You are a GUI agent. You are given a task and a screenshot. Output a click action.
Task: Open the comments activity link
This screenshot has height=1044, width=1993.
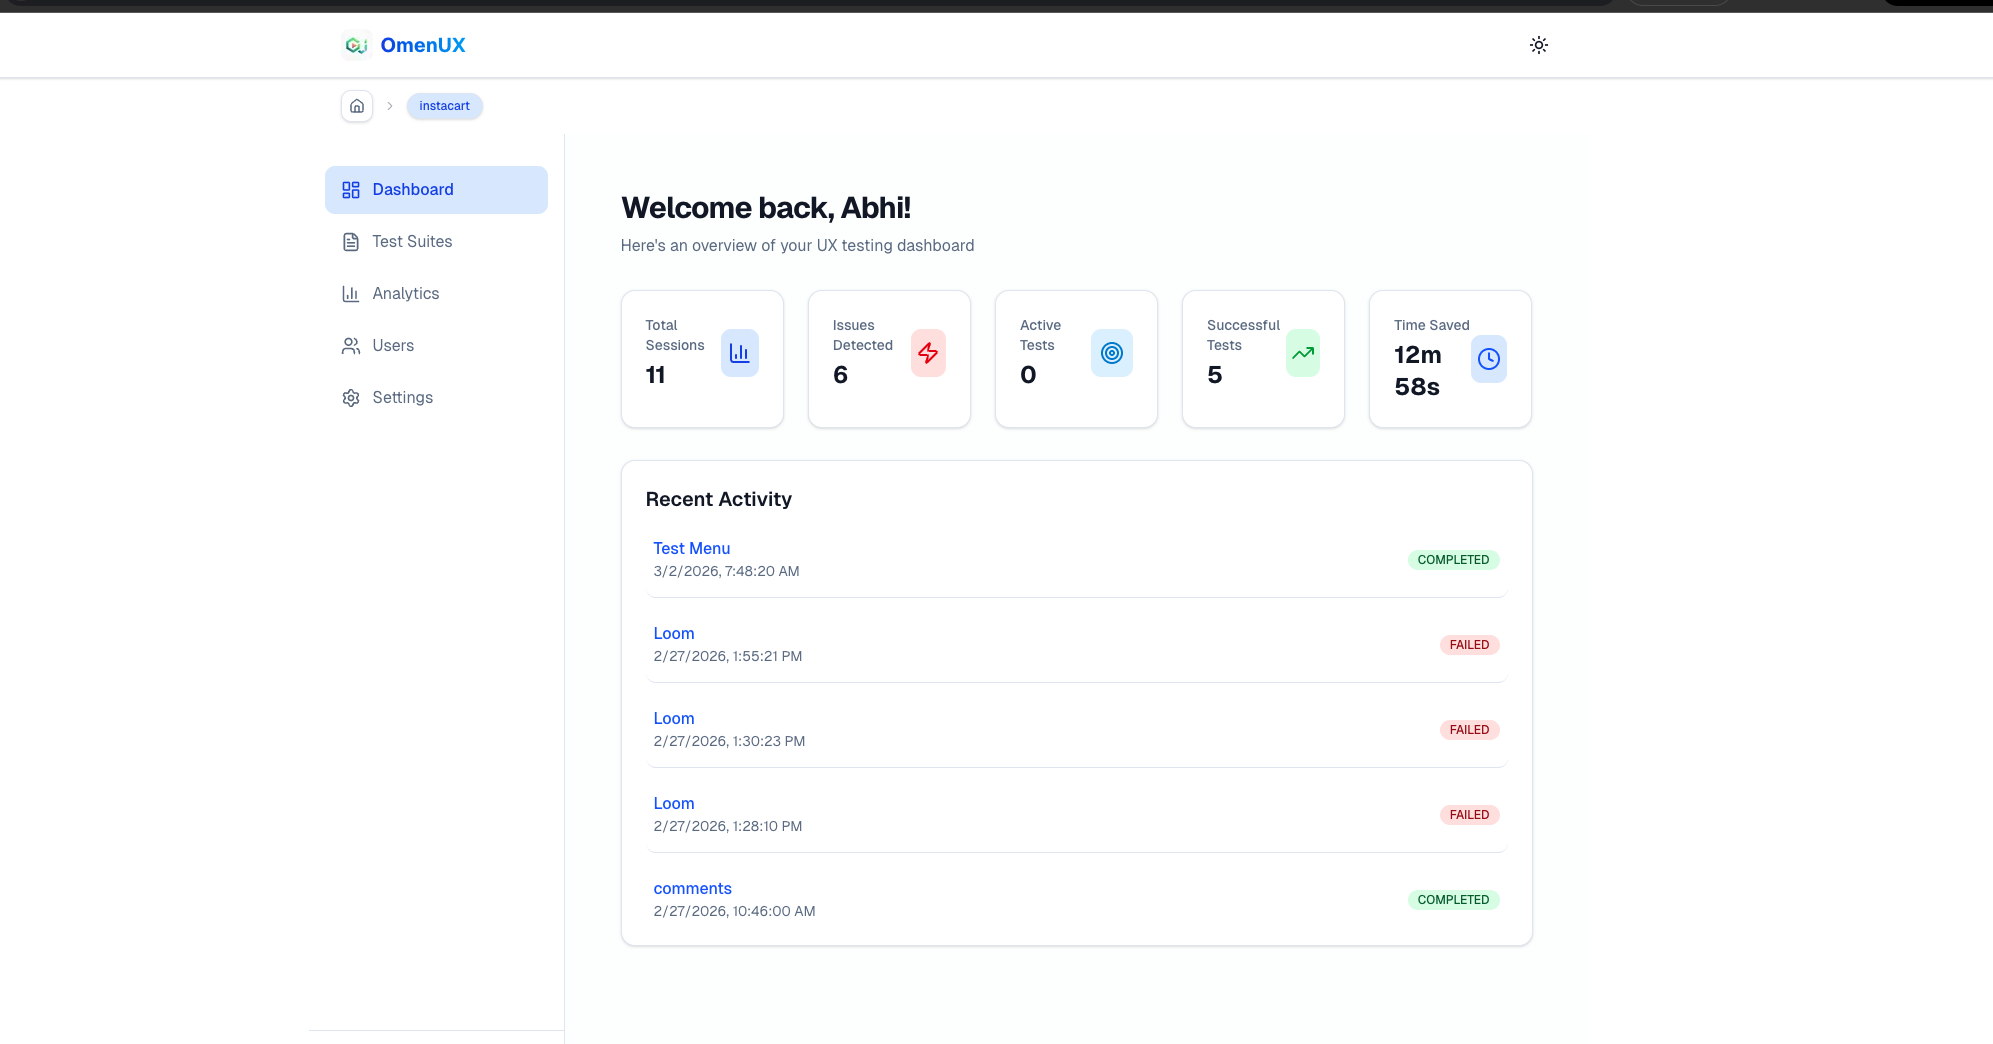tap(692, 888)
